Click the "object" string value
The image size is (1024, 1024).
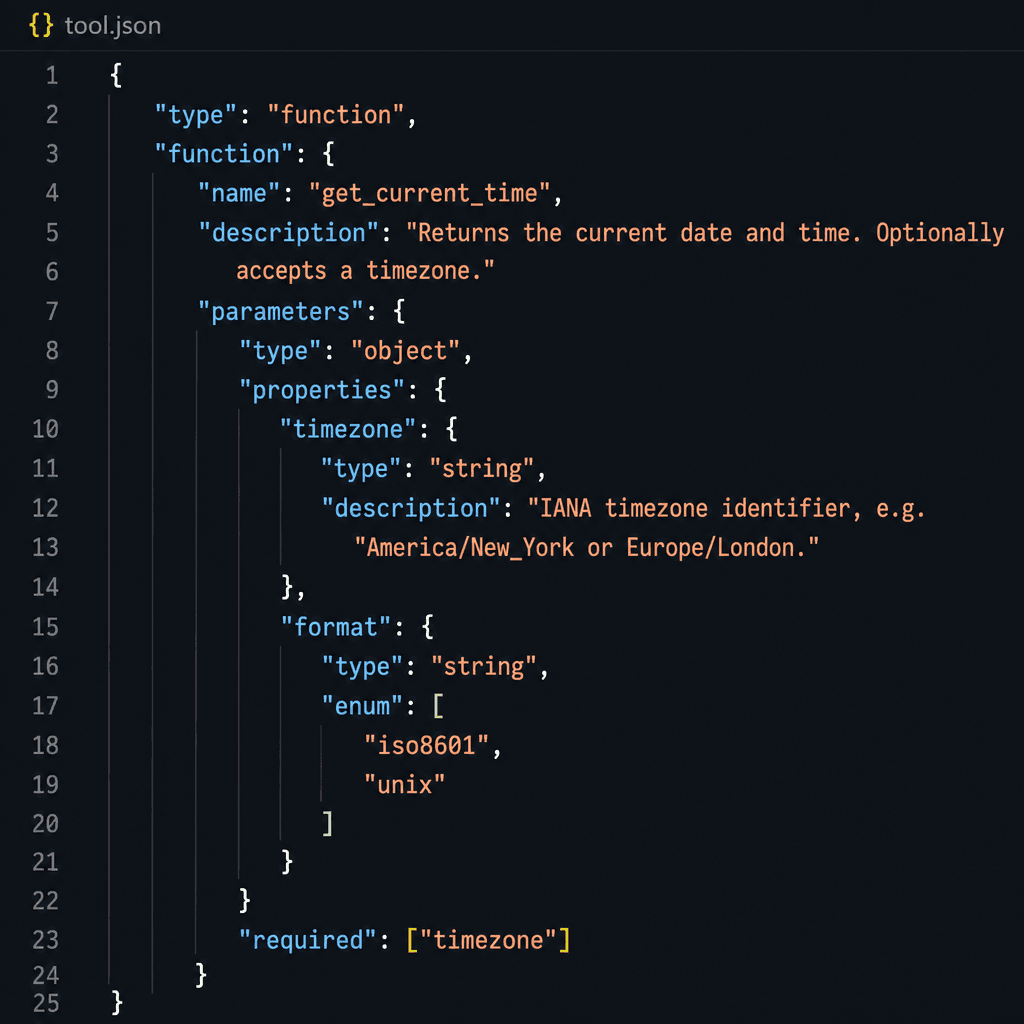point(406,351)
